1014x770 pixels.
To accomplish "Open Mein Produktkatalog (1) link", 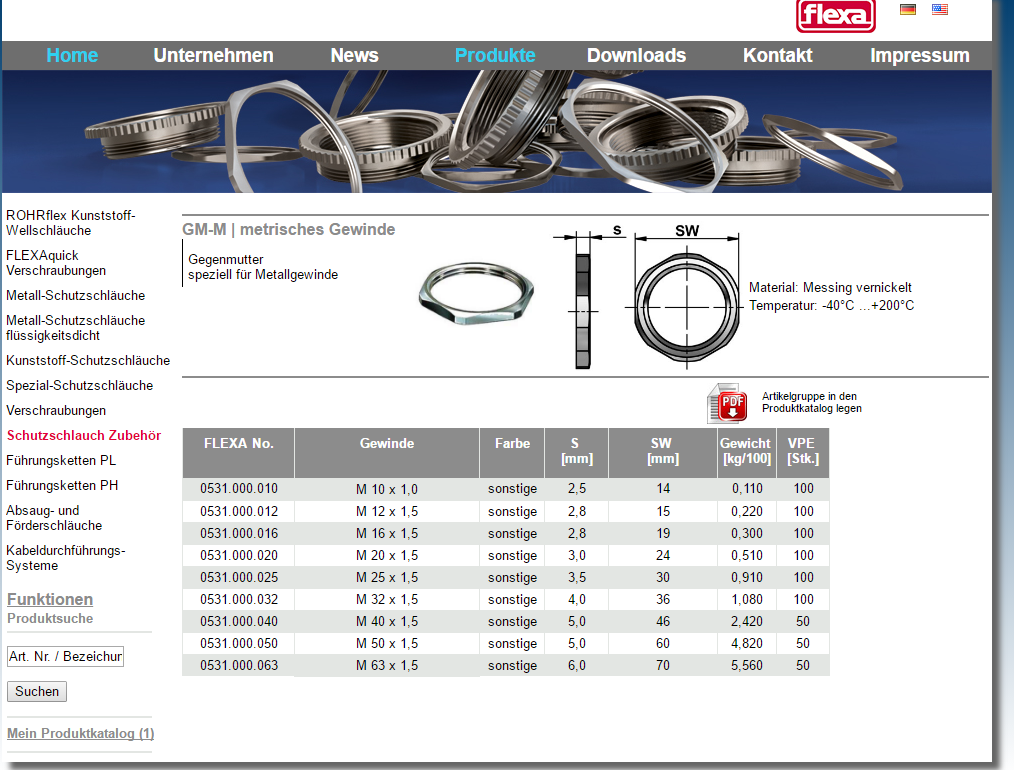I will 81,734.
